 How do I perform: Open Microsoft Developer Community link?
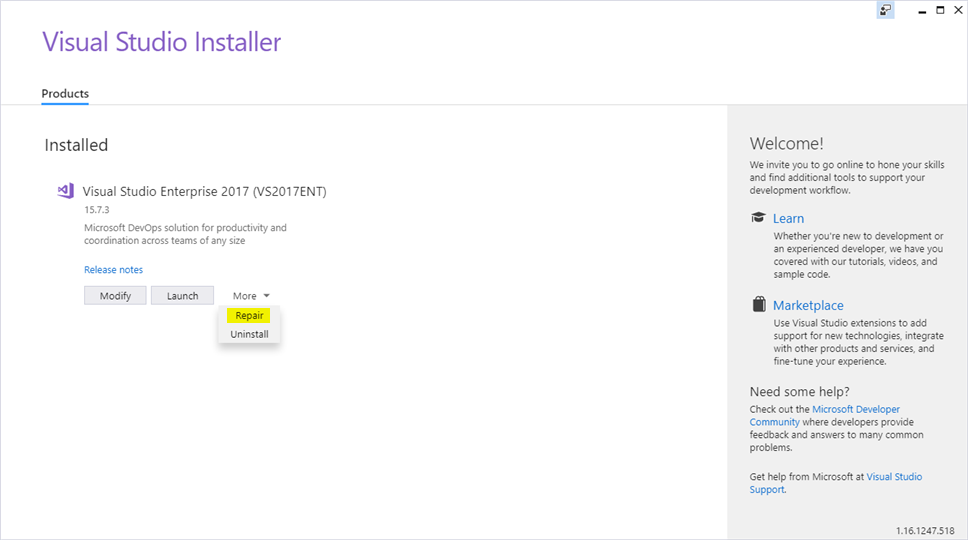825,415
